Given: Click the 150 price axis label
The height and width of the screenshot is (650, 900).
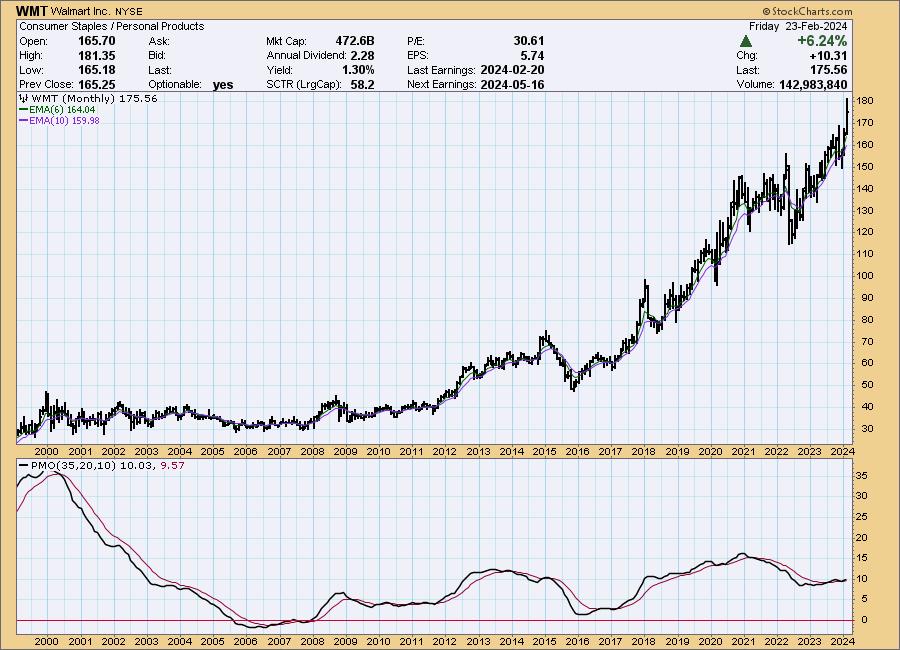Looking at the screenshot, I should point(864,167).
